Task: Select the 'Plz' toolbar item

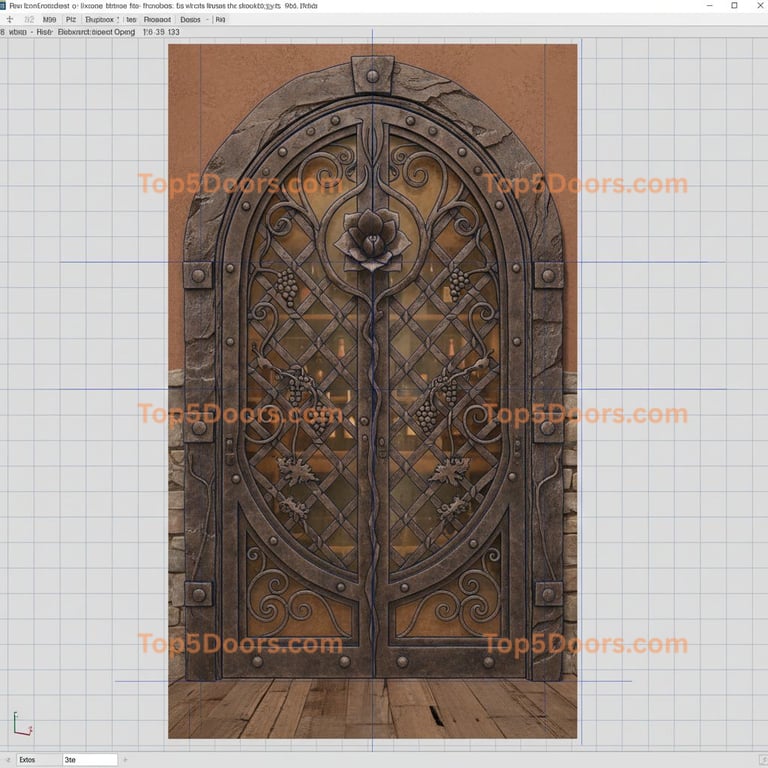Action: click(71, 20)
